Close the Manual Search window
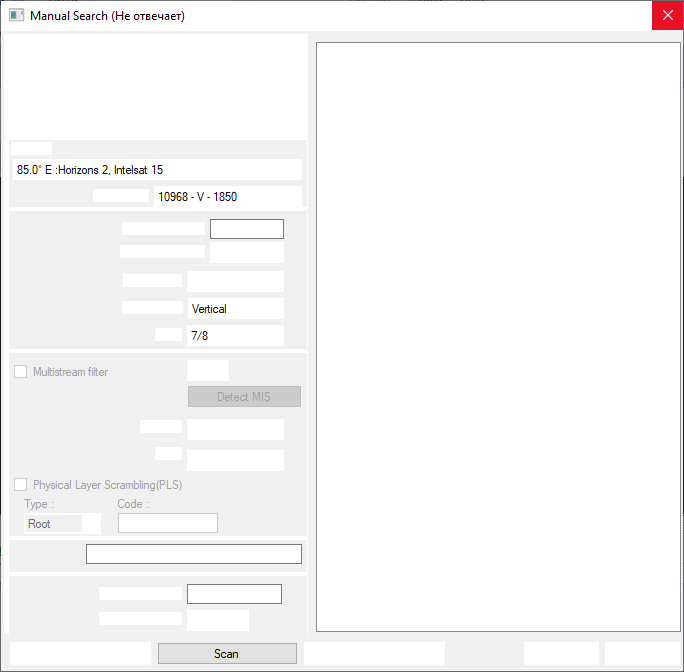The image size is (684, 672). (667, 16)
